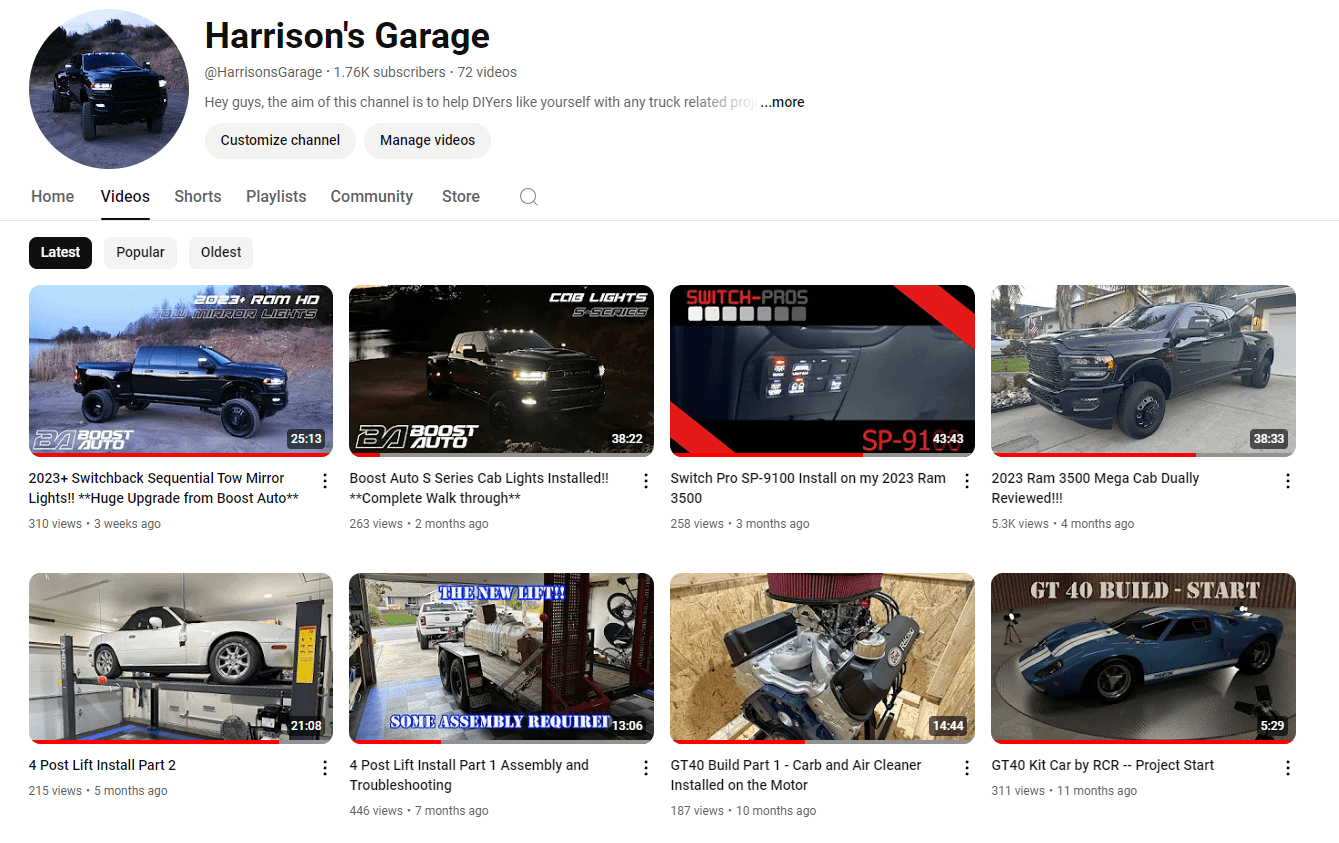The image size is (1339, 843).
Task: Expand channel description with ...more
Action: pyautogui.click(x=782, y=102)
